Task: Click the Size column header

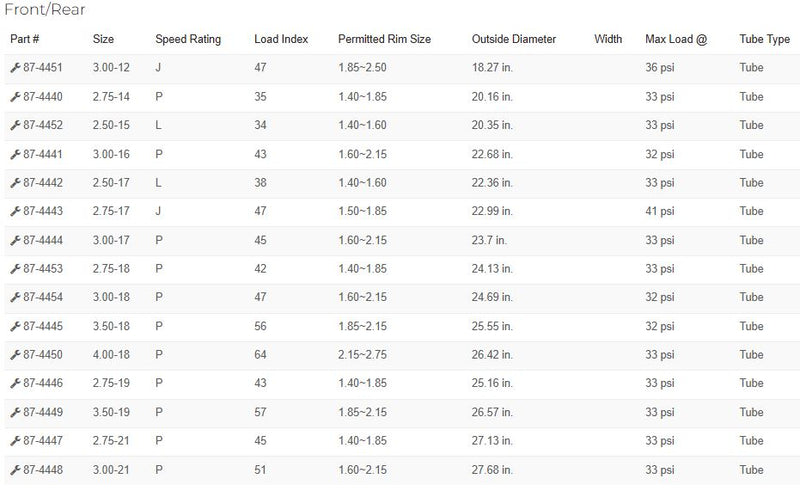Action: tap(103, 39)
